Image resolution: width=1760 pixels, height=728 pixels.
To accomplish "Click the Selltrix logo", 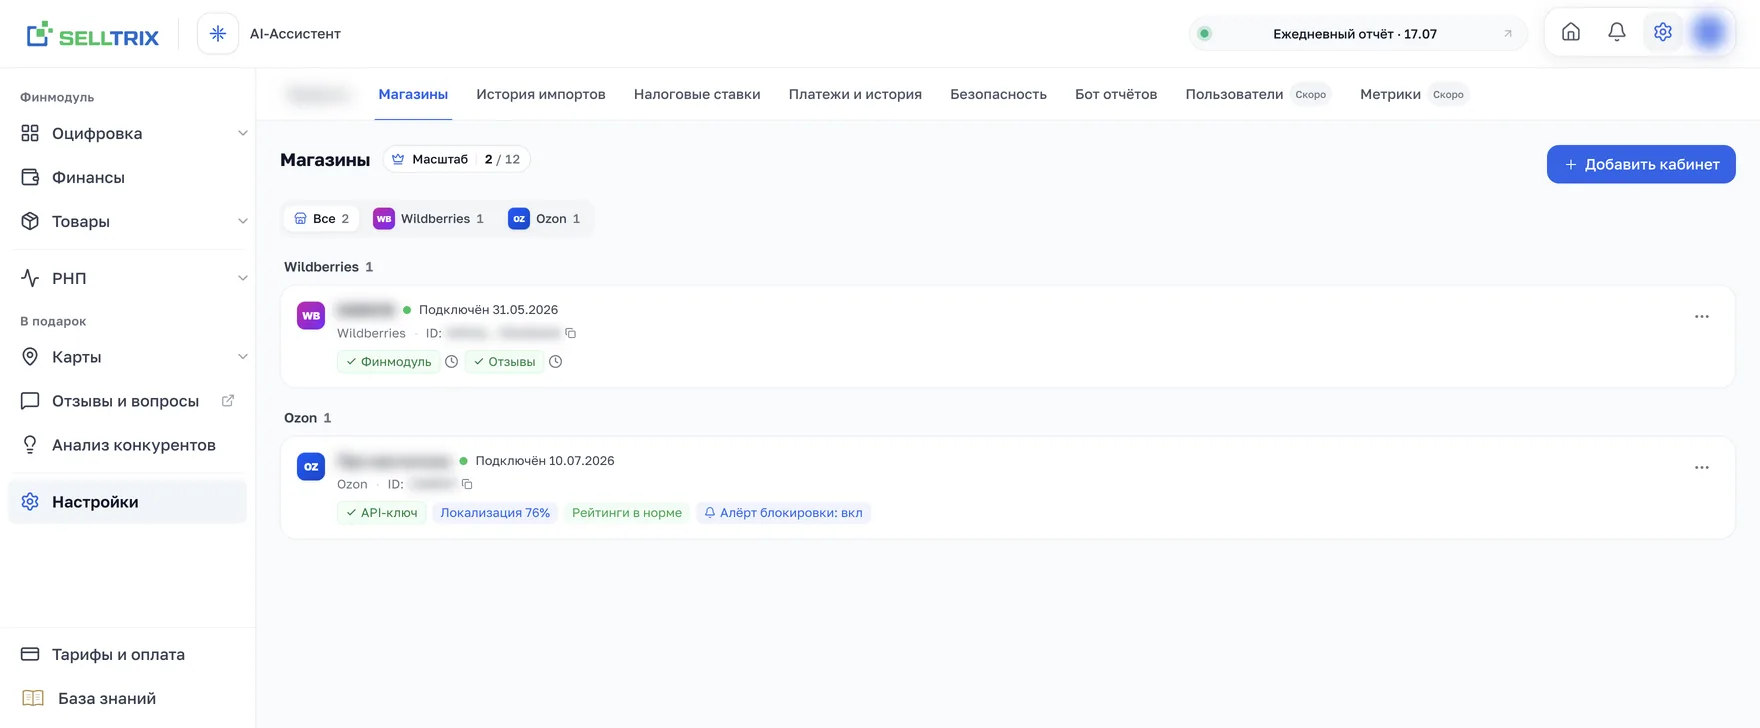I will point(92,35).
